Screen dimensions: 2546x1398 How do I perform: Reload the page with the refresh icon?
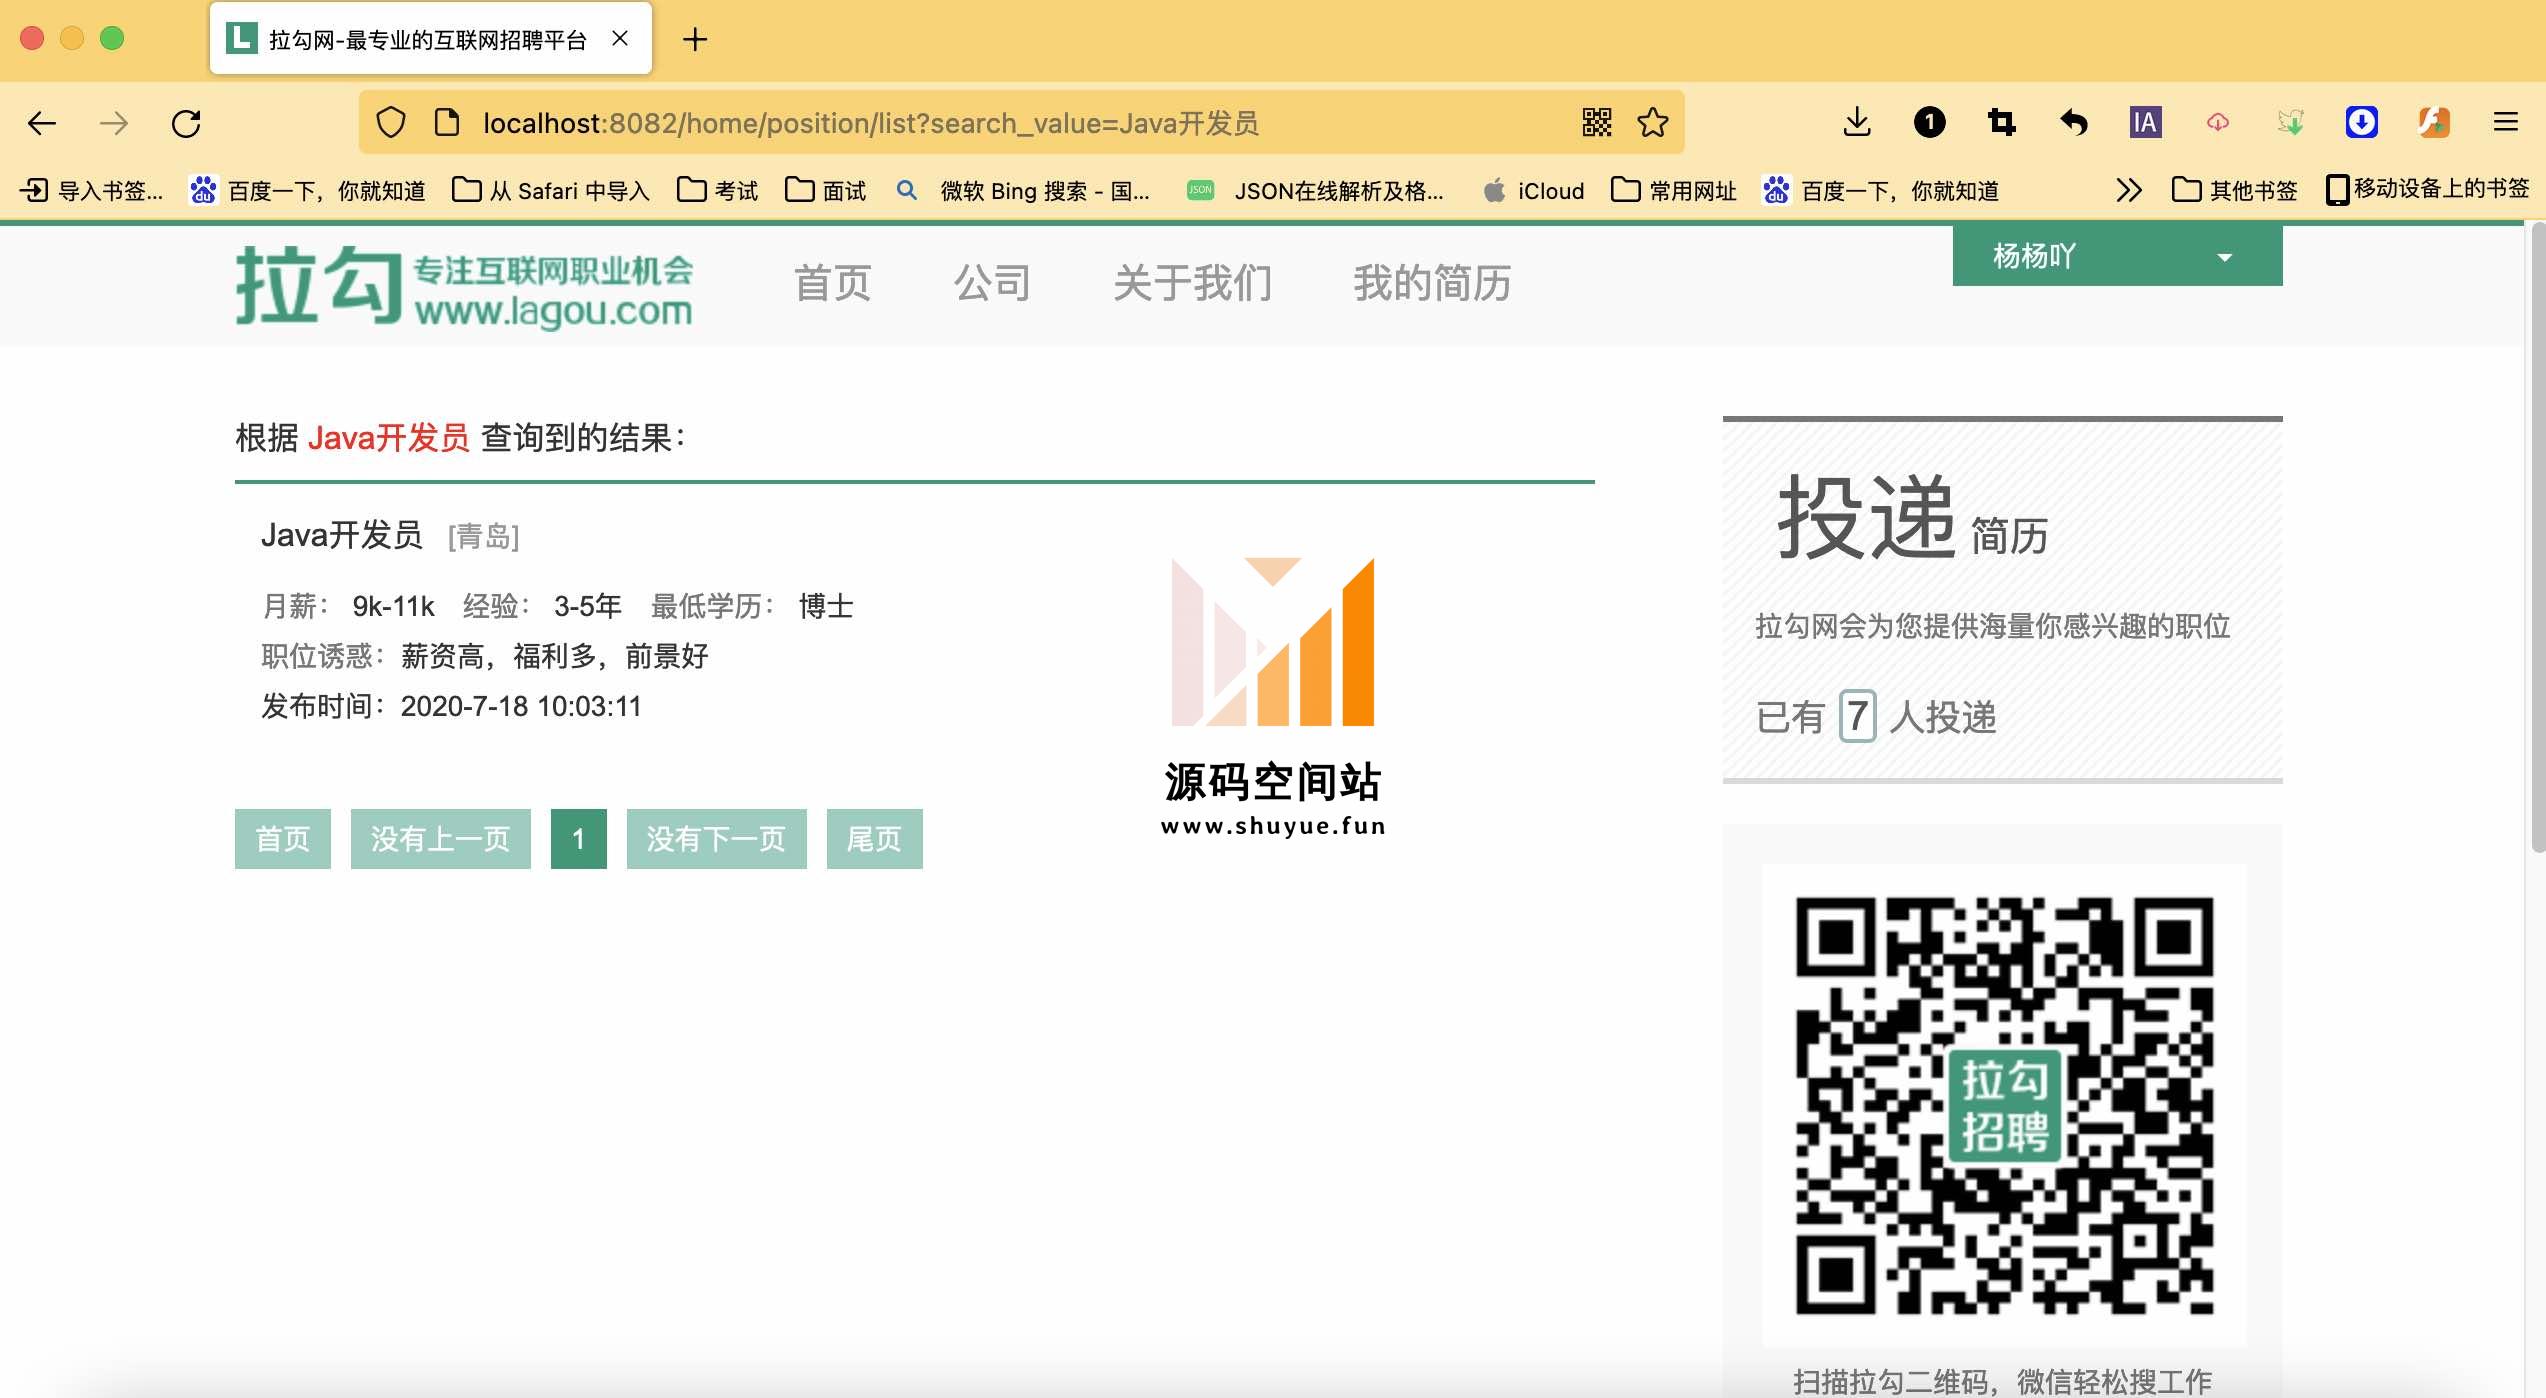[x=187, y=123]
